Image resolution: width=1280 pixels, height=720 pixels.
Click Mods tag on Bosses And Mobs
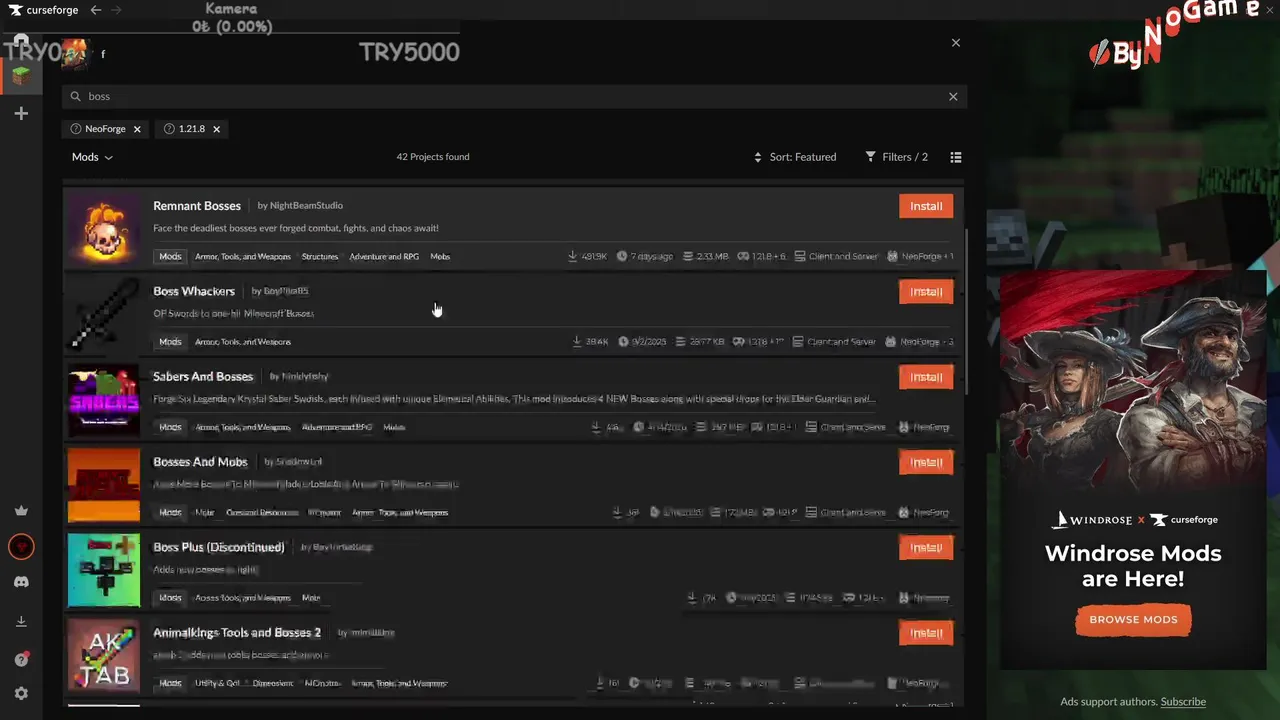[x=170, y=513]
